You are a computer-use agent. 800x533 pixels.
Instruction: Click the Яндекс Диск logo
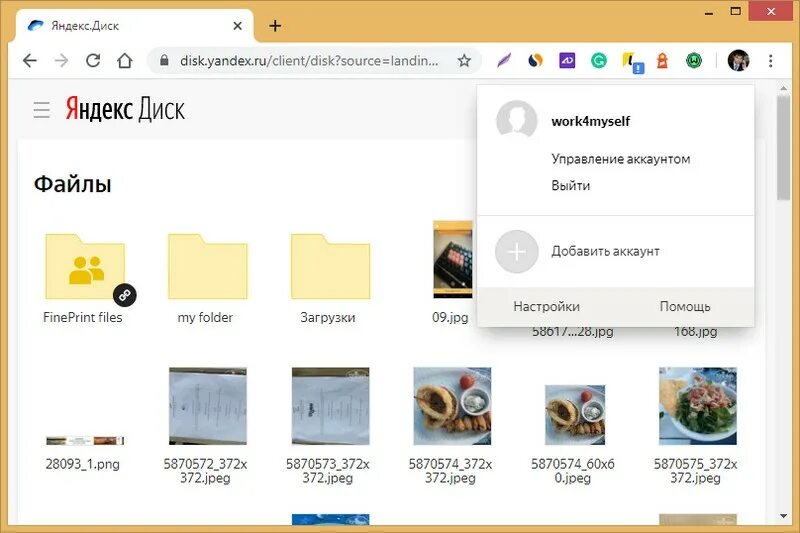click(x=125, y=109)
